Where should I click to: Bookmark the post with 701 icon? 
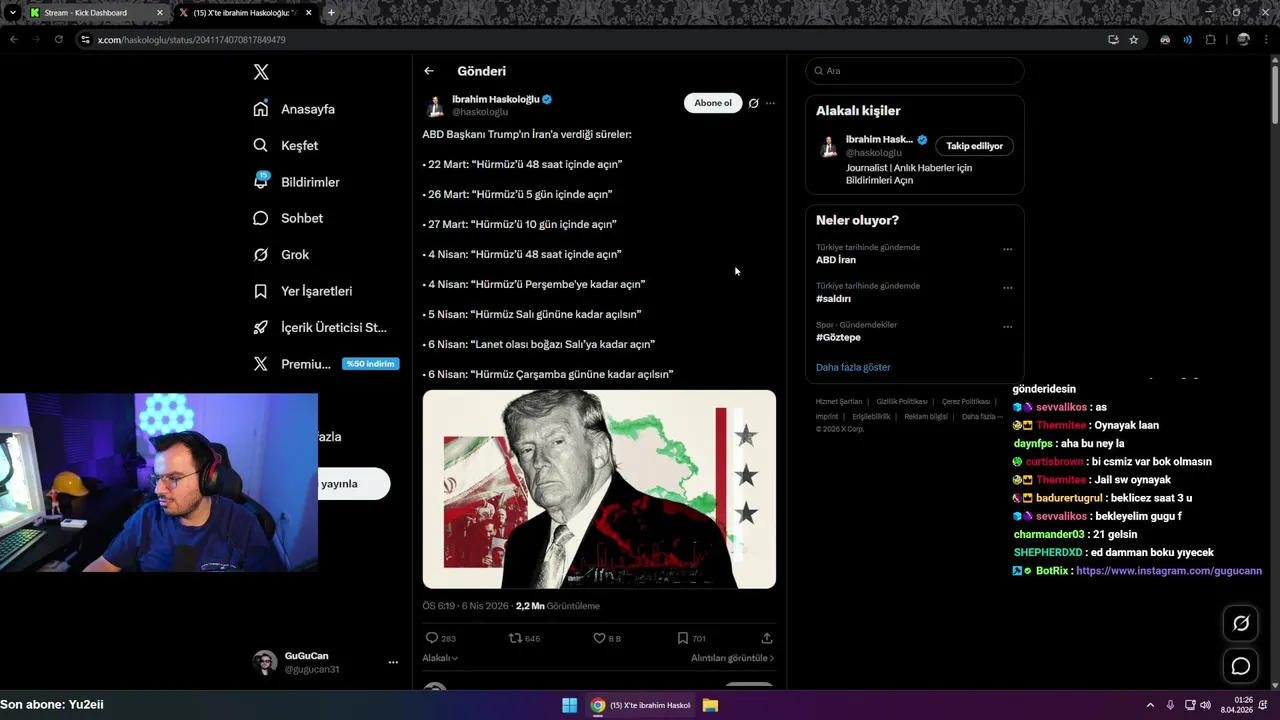pyautogui.click(x=683, y=638)
